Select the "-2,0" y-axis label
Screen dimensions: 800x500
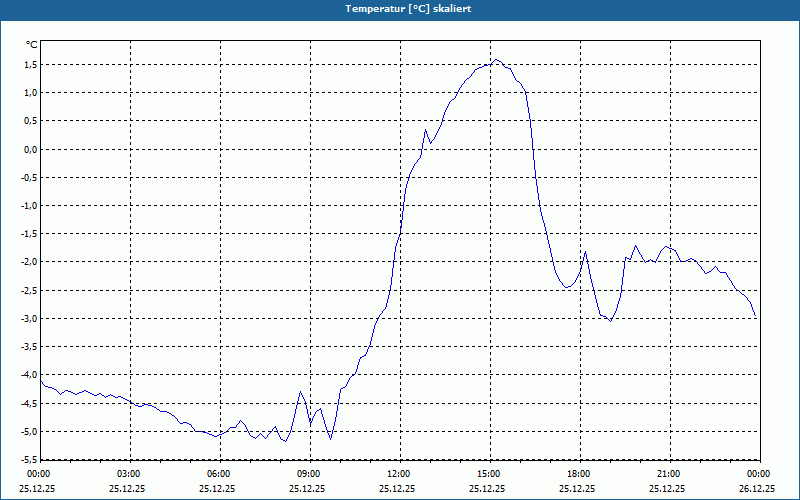click(x=30, y=262)
